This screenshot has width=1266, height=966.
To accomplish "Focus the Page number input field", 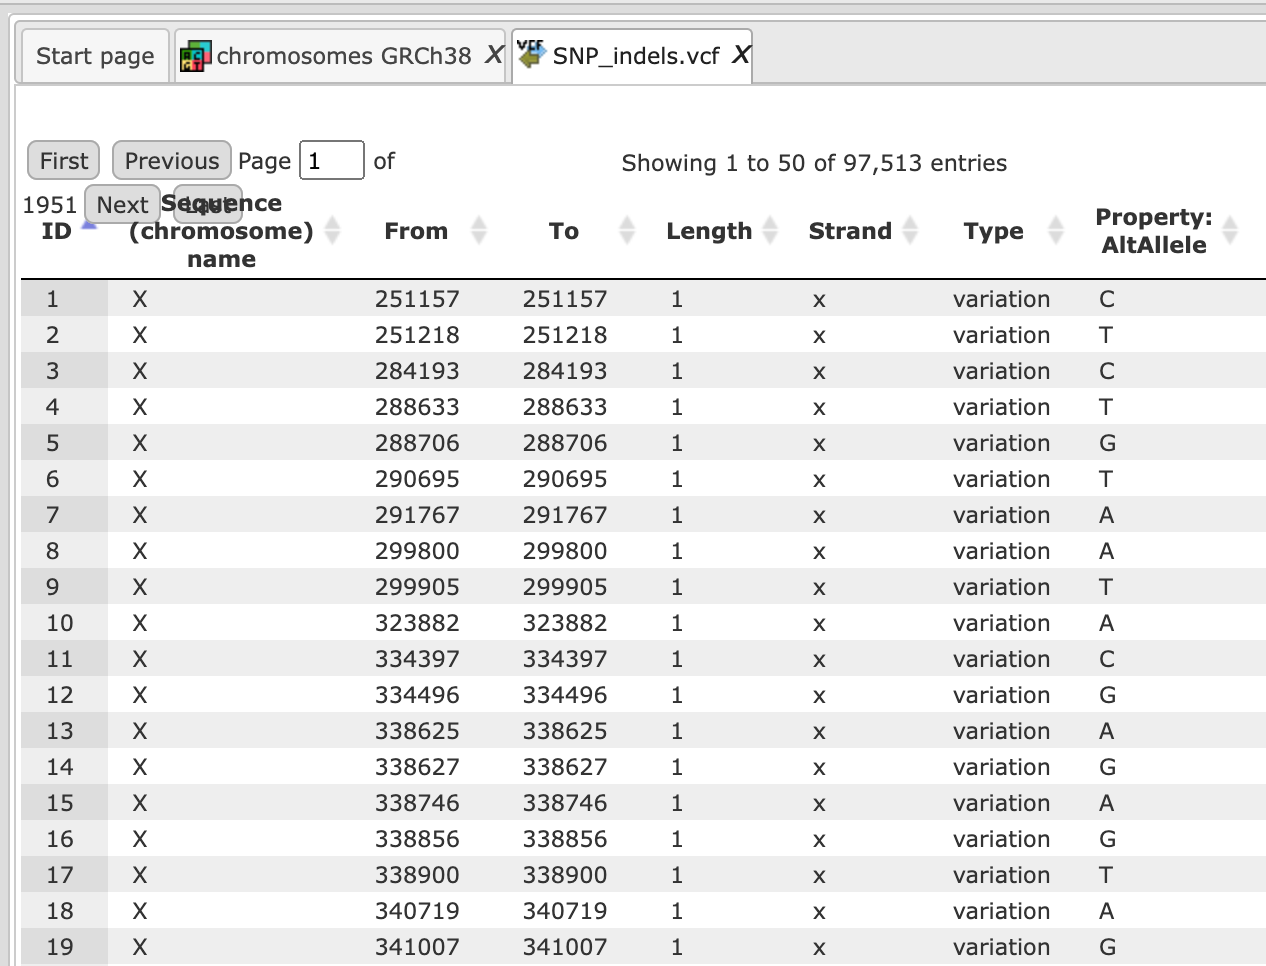I will pyautogui.click(x=332, y=161).
